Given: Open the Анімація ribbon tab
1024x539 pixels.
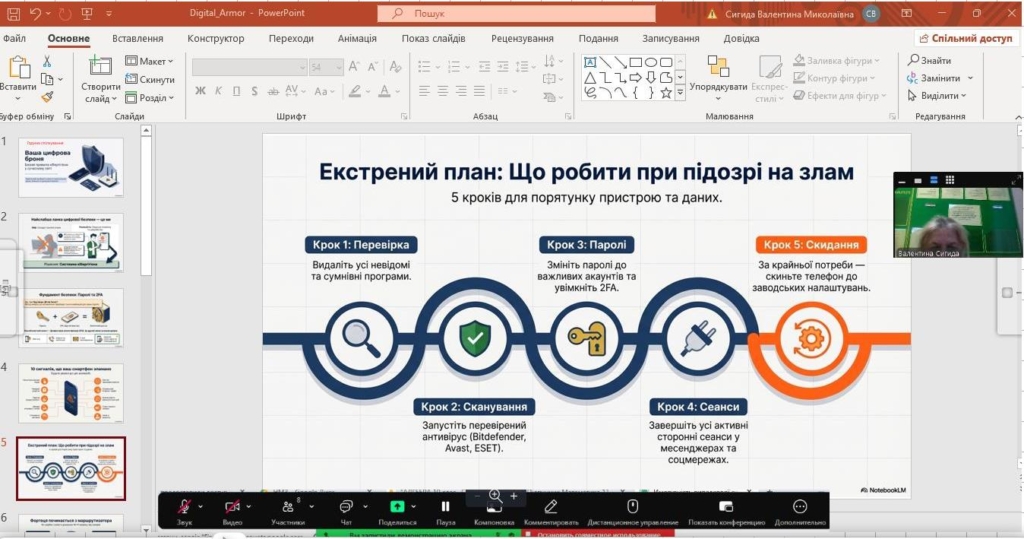Looking at the screenshot, I should (x=357, y=39).
